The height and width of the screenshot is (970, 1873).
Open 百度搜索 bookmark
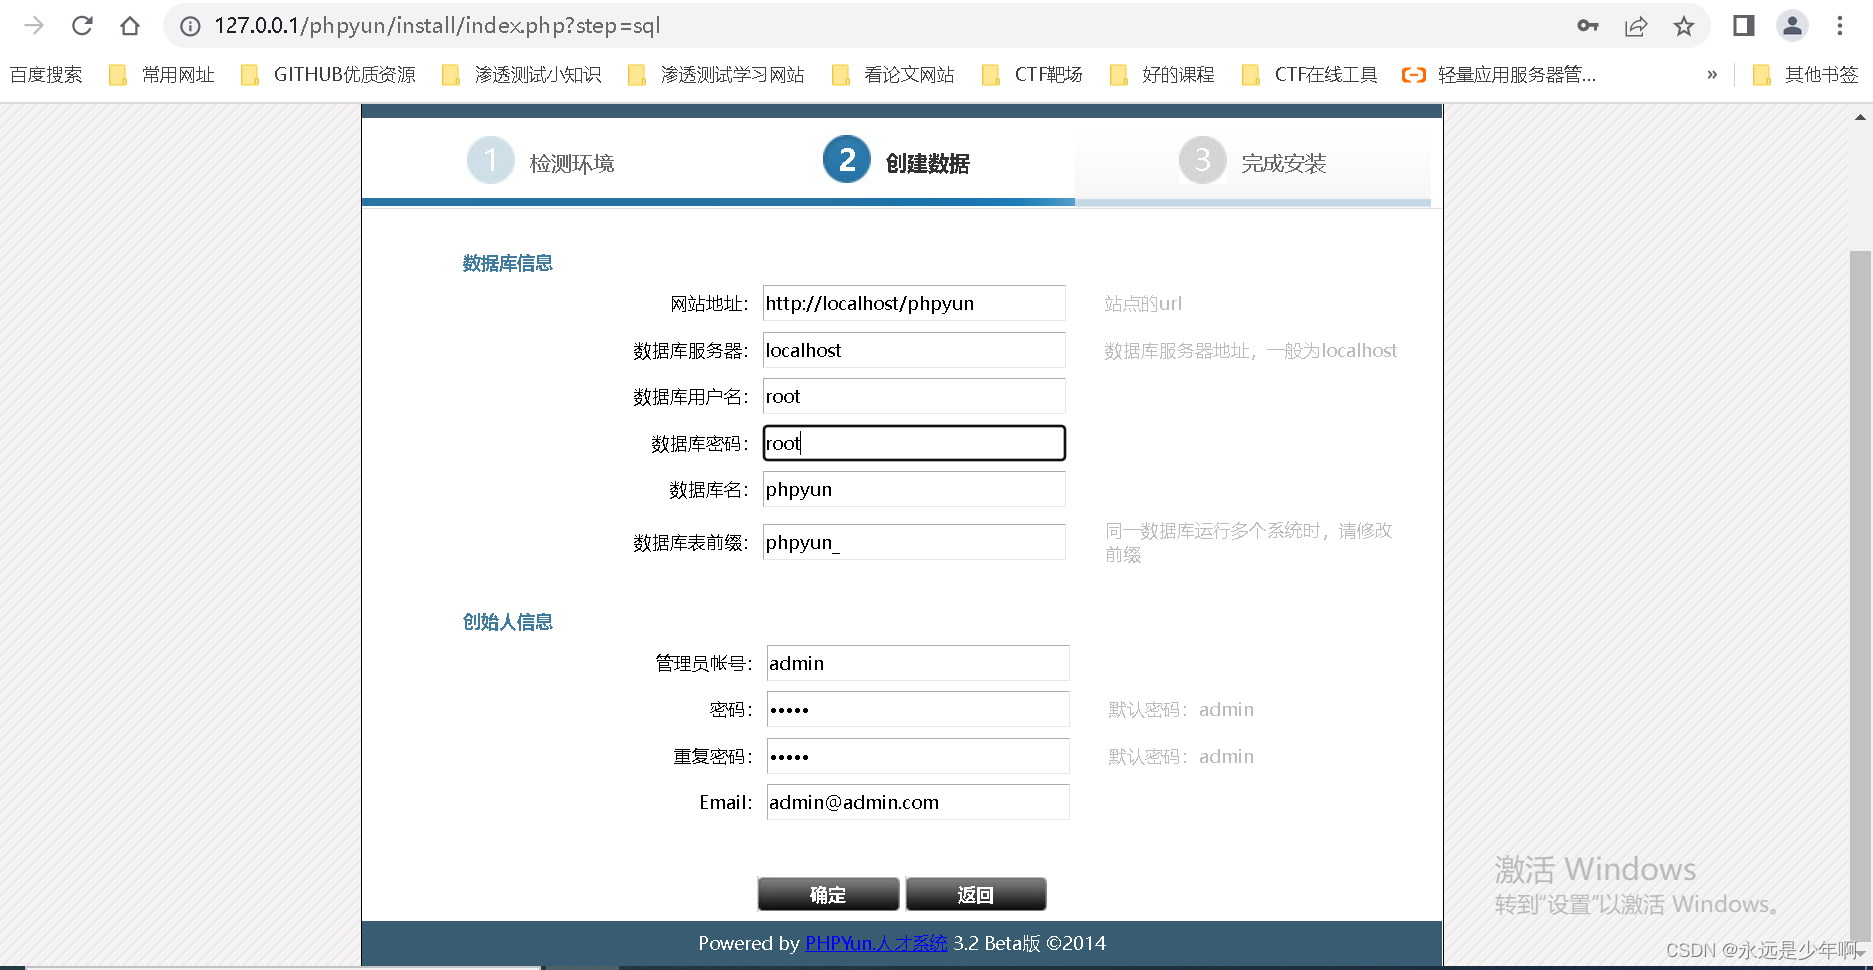(x=46, y=75)
